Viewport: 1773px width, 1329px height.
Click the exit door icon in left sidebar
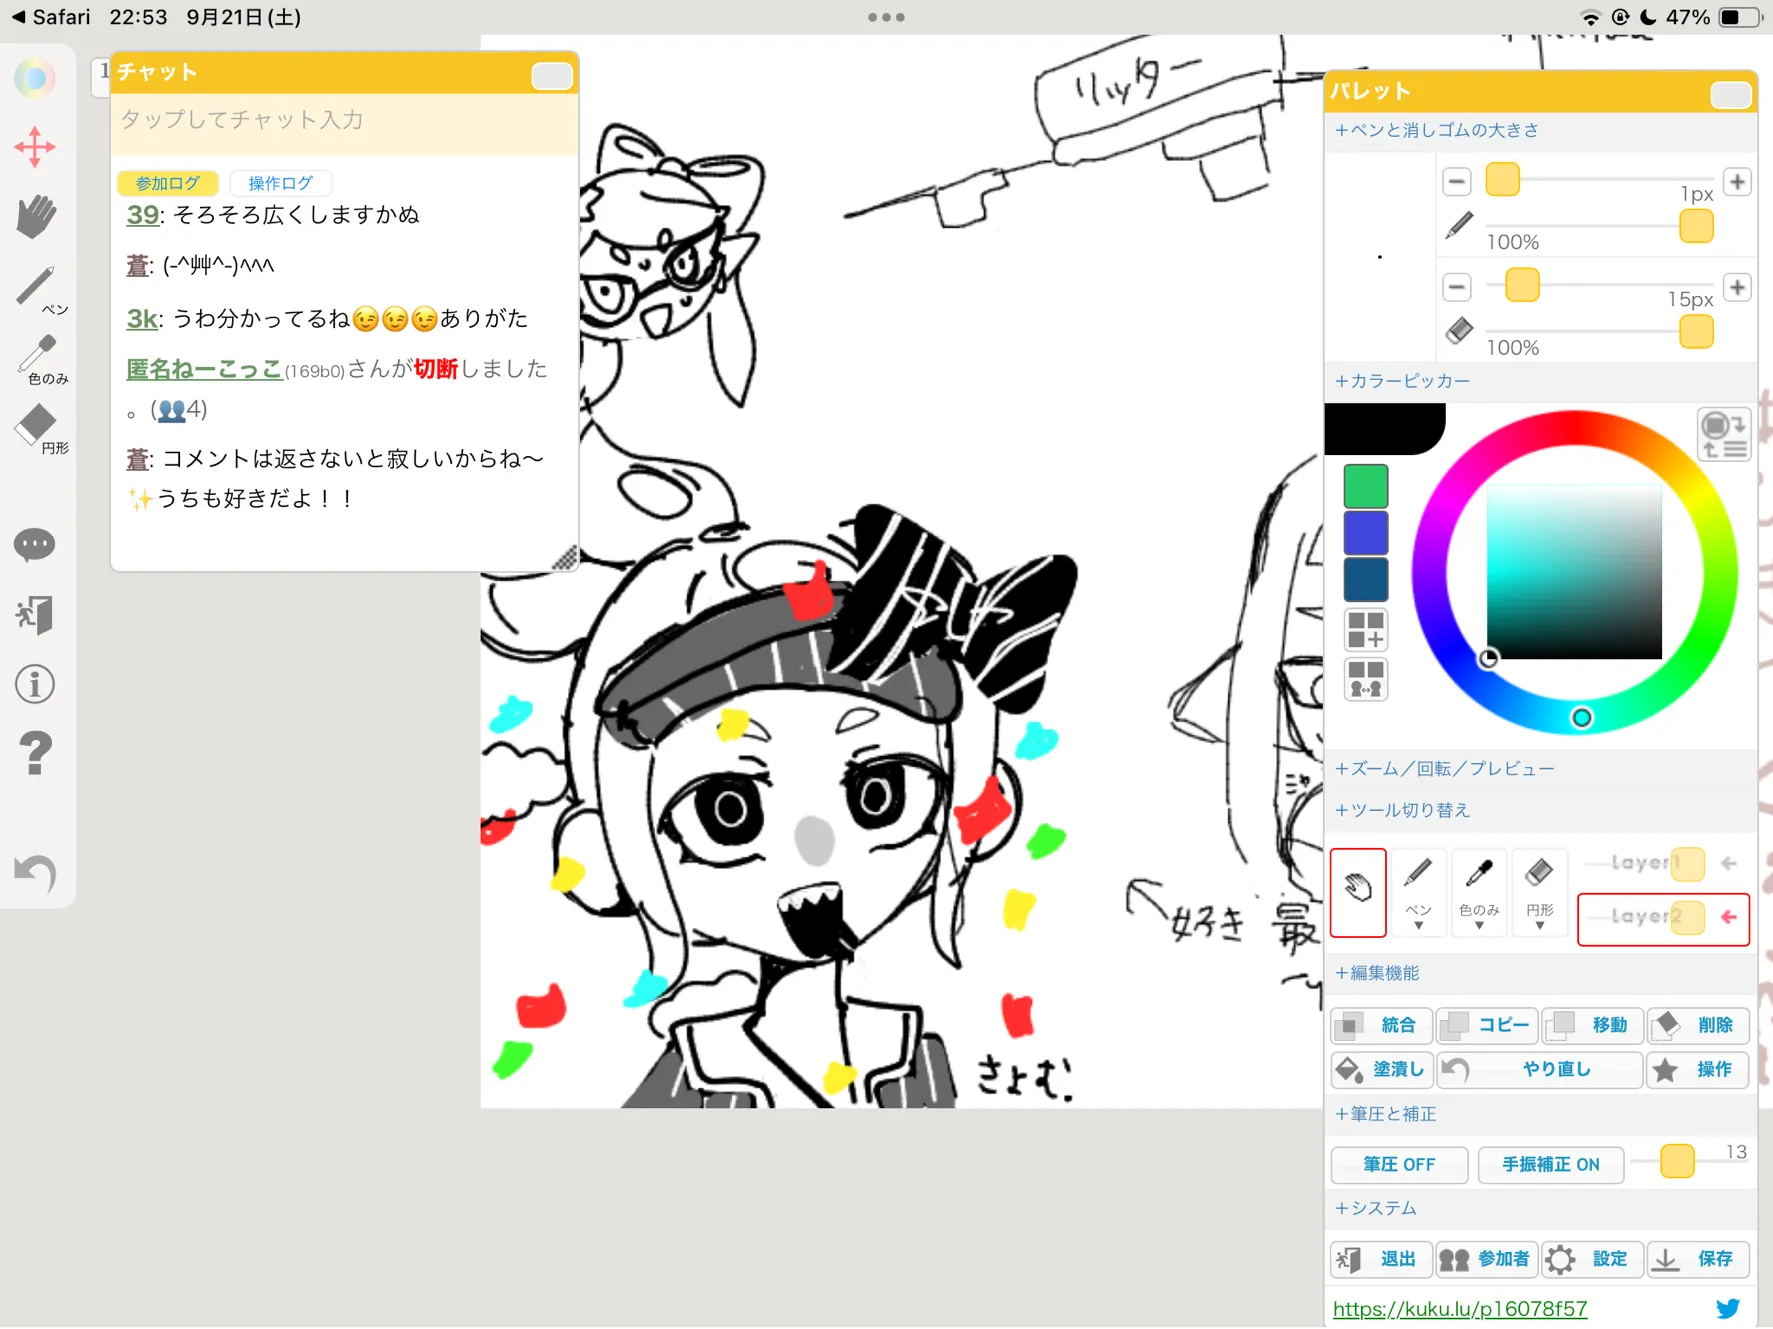pos(35,615)
